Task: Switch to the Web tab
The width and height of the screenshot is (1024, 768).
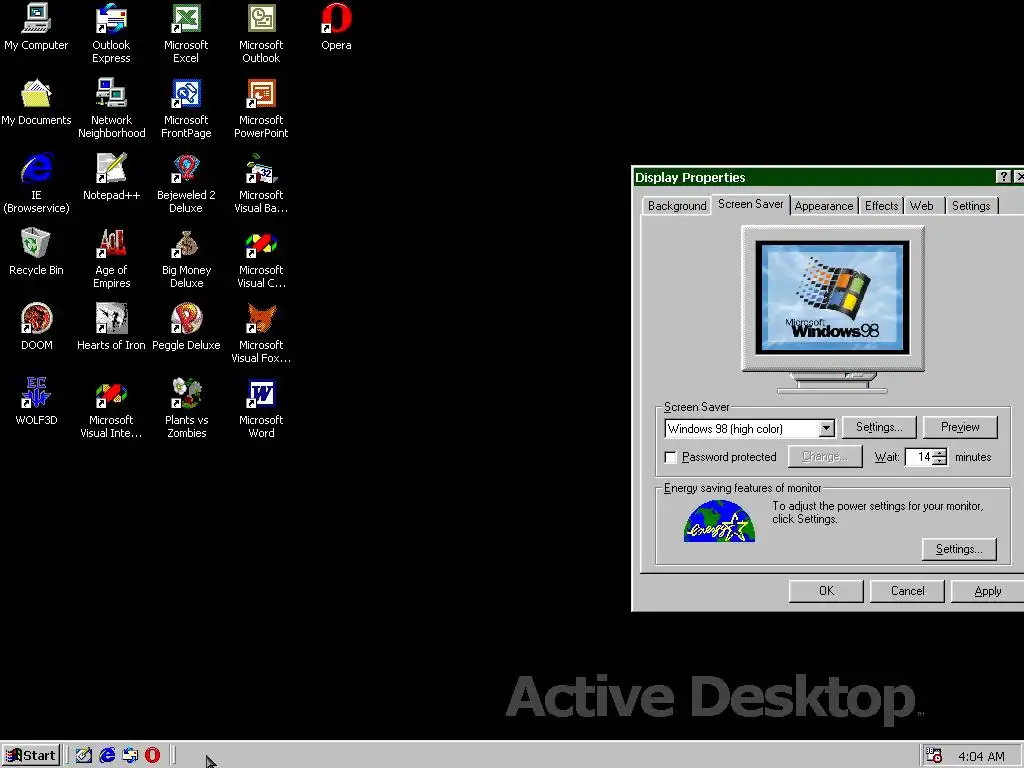Action: 921,206
